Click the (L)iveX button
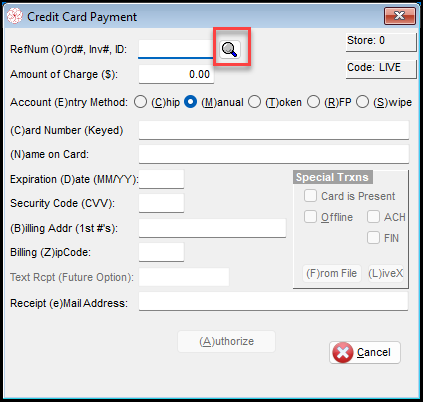This screenshot has height=402, width=423. [x=386, y=273]
